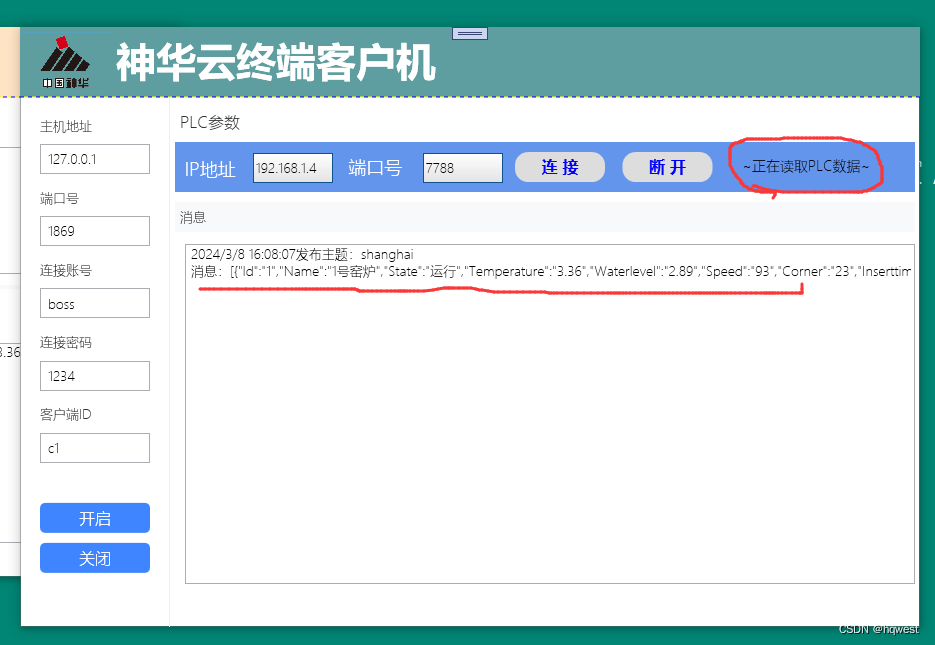Click the blue 关闭 button

95,558
